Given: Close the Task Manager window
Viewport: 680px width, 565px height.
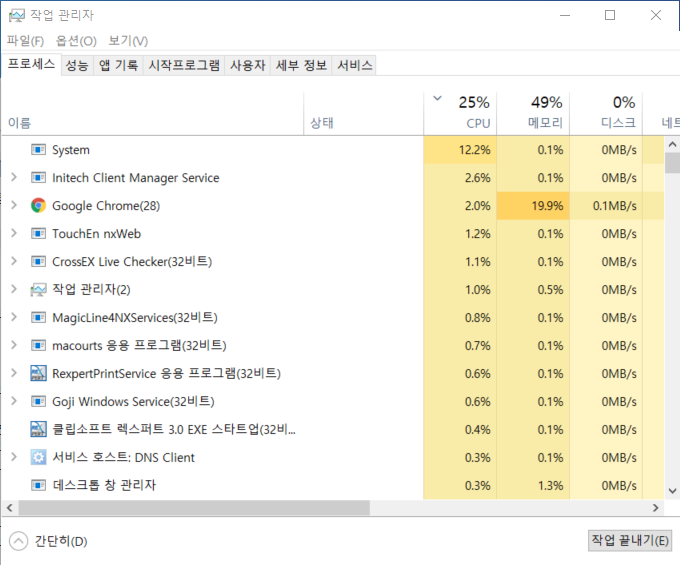Looking at the screenshot, I should tap(656, 15).
